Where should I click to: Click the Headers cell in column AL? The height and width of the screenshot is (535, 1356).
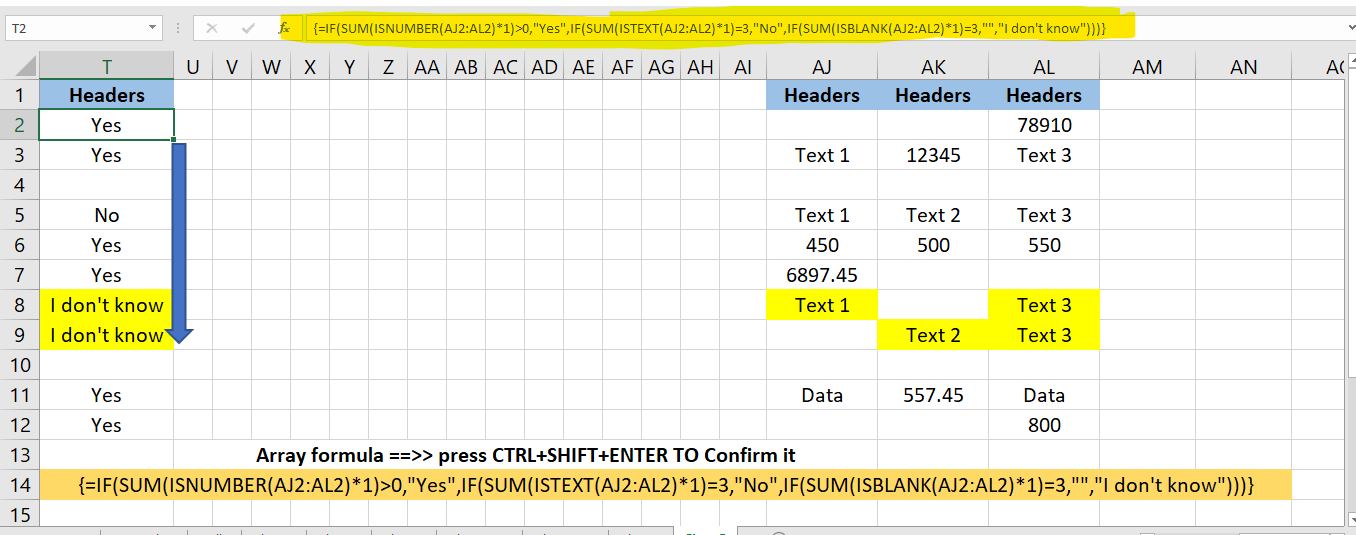1044,95
